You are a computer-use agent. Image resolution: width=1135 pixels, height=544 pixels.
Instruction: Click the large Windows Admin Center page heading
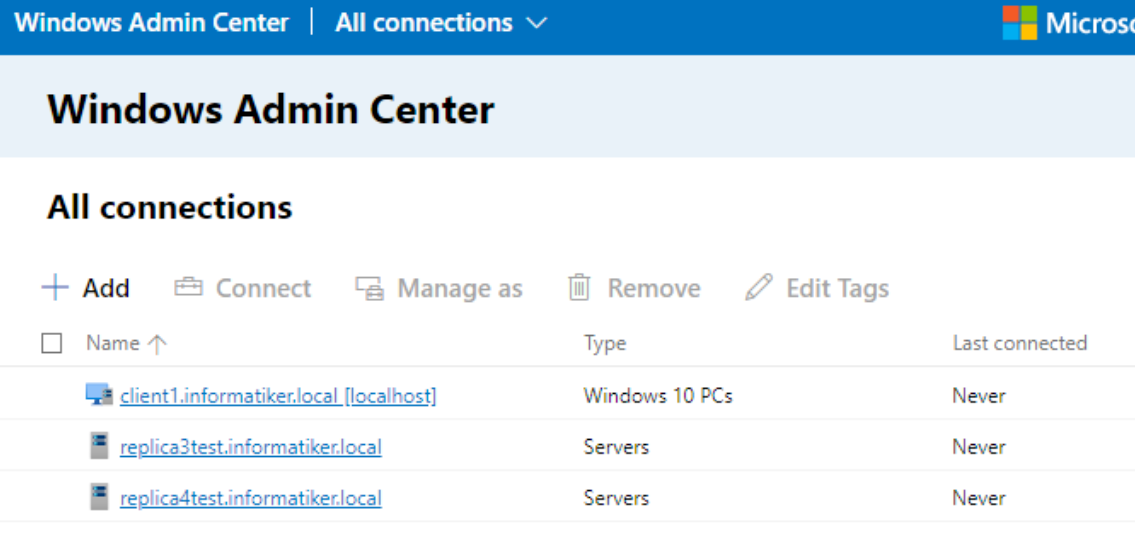(x=271, y=111)
